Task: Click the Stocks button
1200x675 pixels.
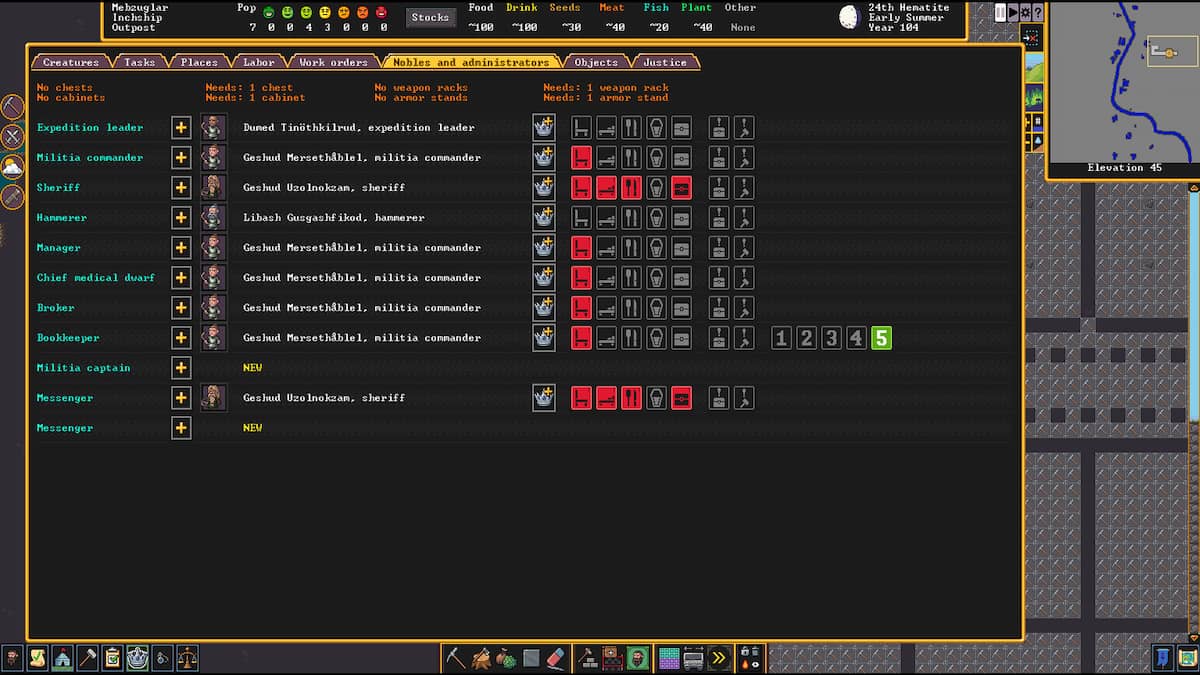Action: 430,17
